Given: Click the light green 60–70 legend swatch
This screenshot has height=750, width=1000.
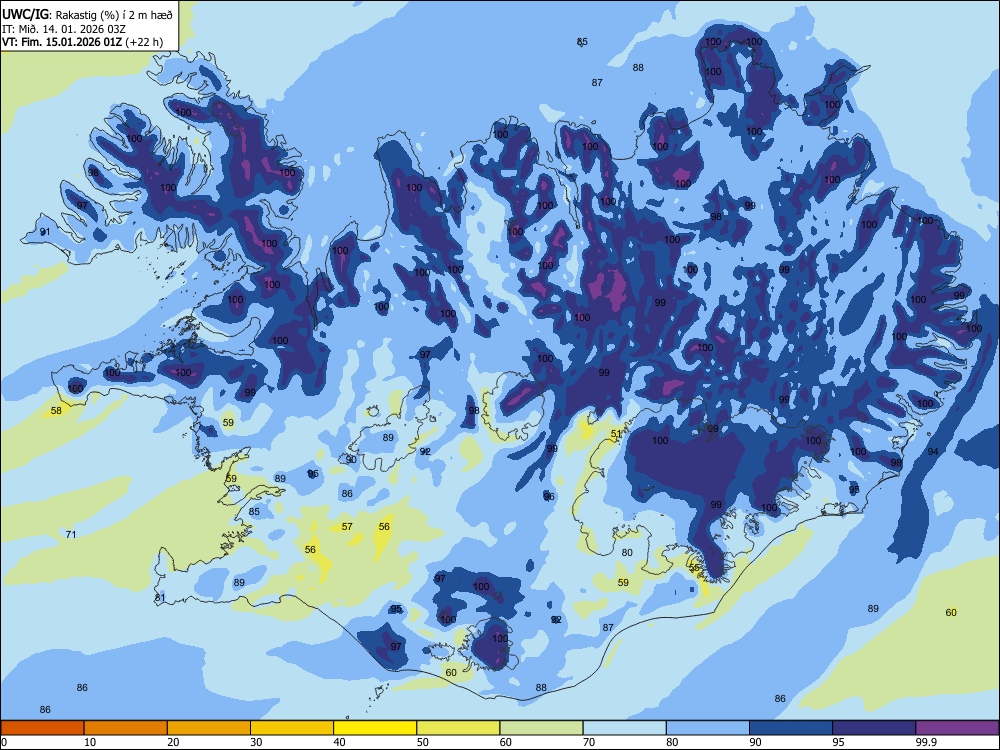Looking at the screenshot, I should point(541,728).
